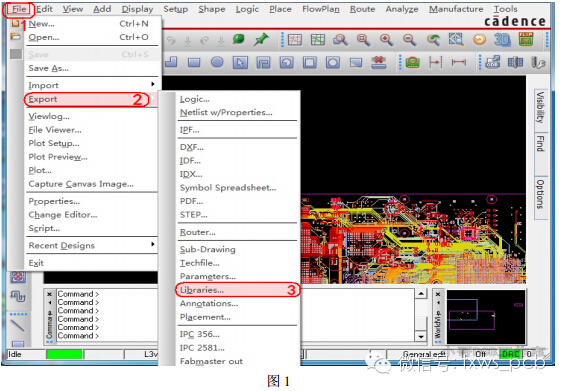Click the unfilled rectangle shape icon
Image resolution: width=564 pixels, height=391 pixels.
coord(310,63)
